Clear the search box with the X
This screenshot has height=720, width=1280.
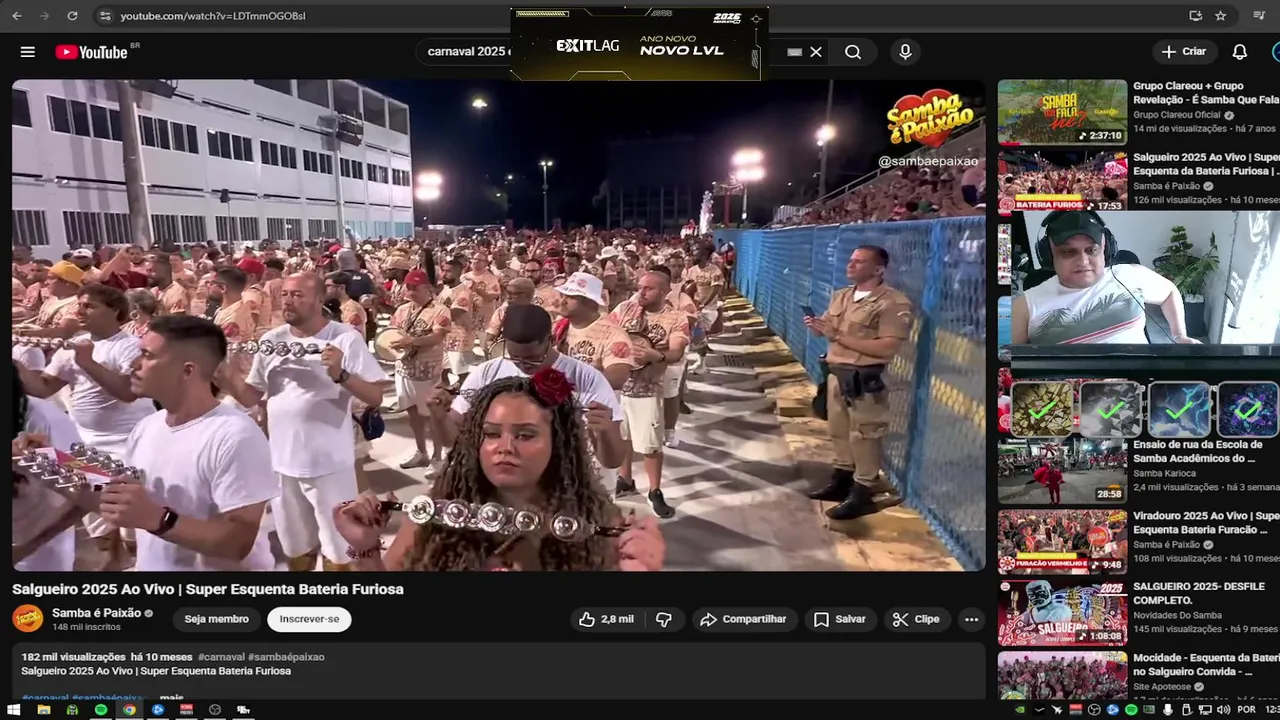(x=816, y=52)
